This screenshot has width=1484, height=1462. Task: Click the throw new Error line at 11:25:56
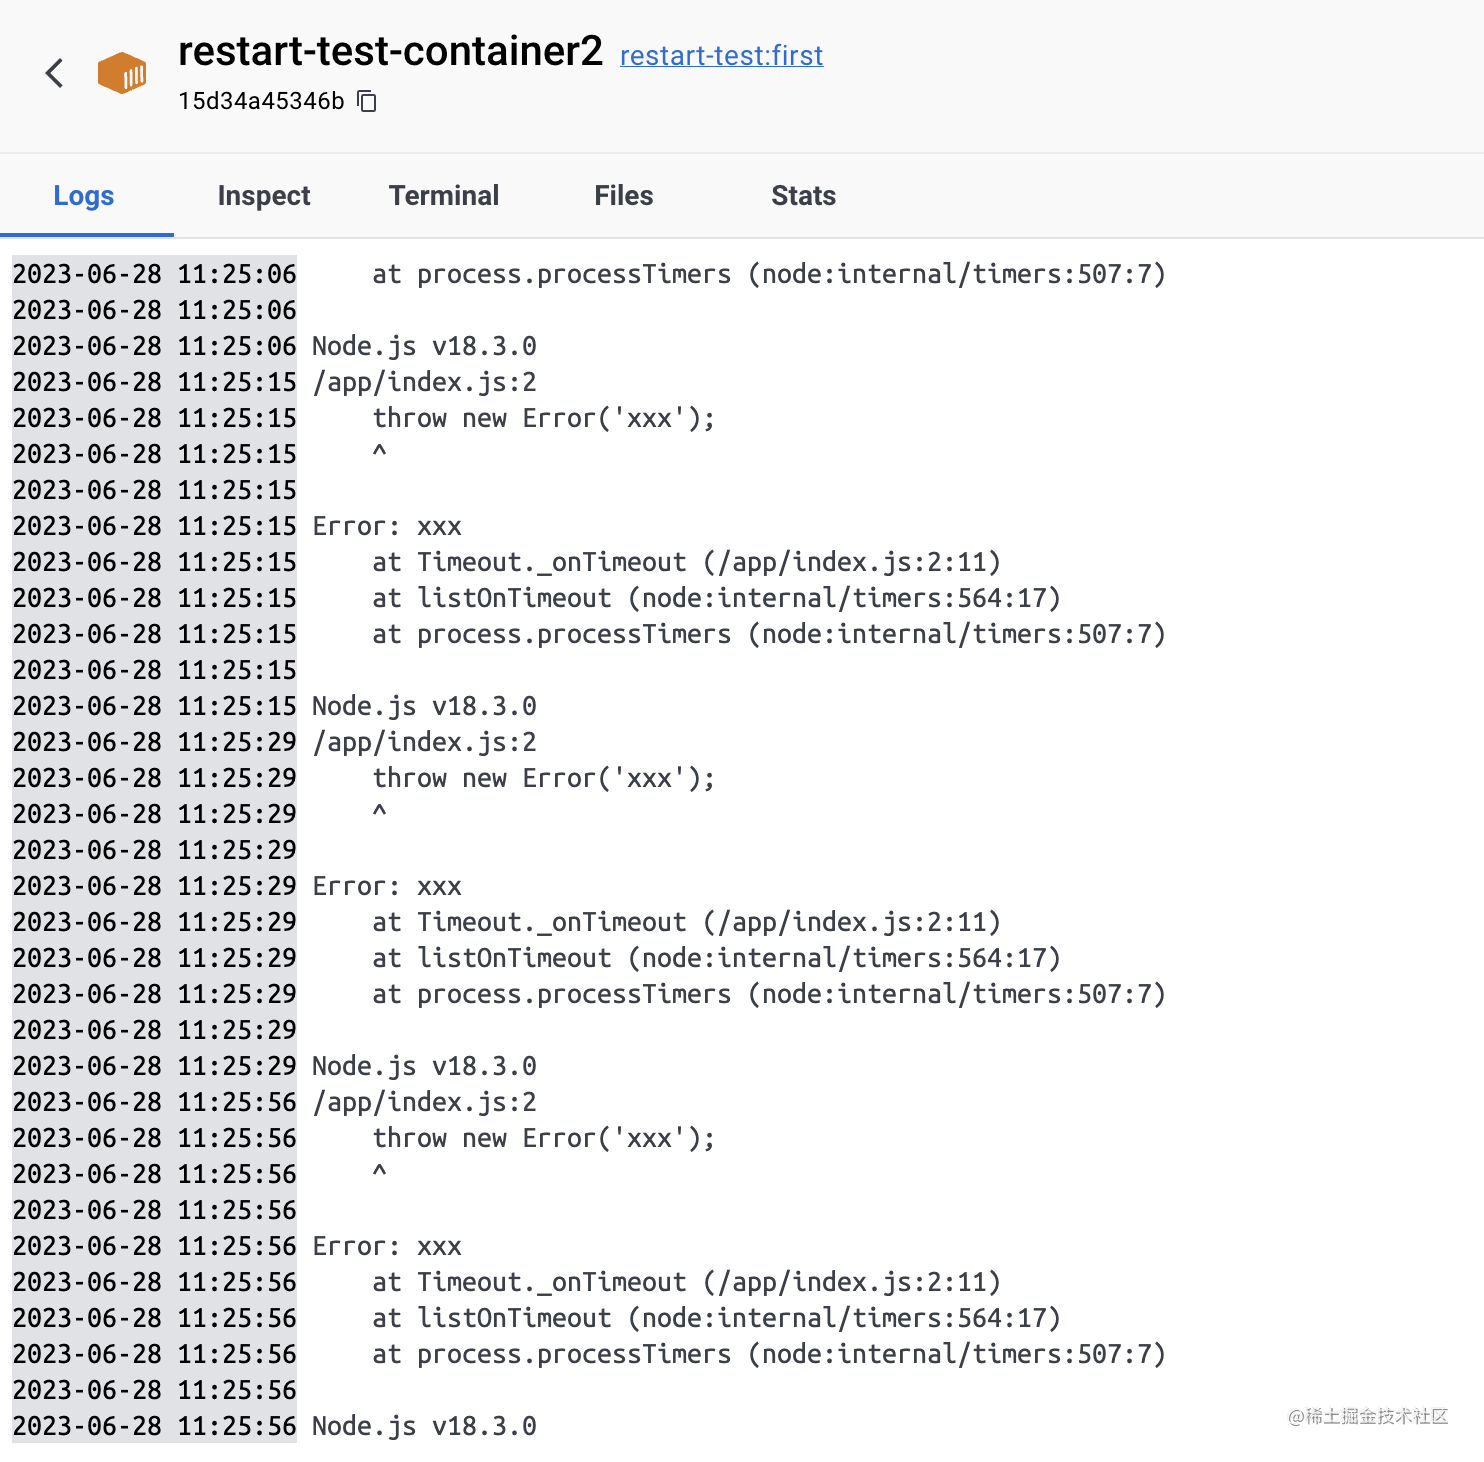pos(543,1138)
